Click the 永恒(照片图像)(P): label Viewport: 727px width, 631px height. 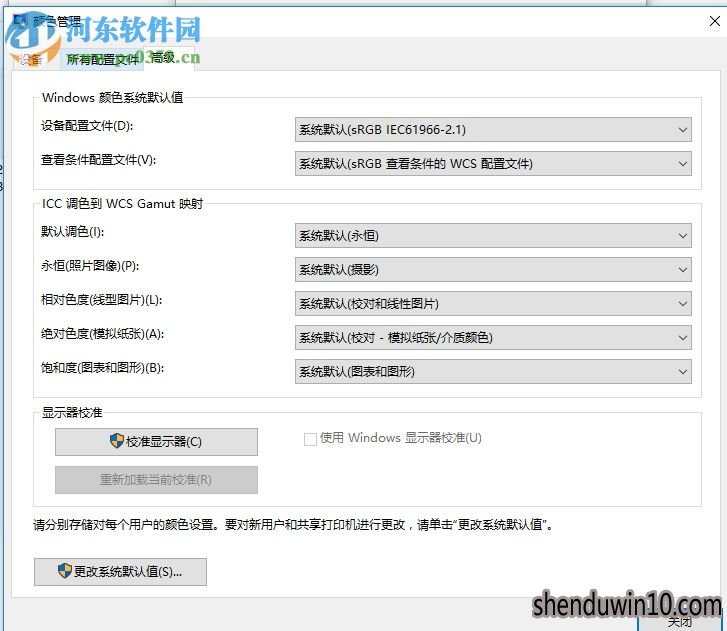(x=90, y=266)
